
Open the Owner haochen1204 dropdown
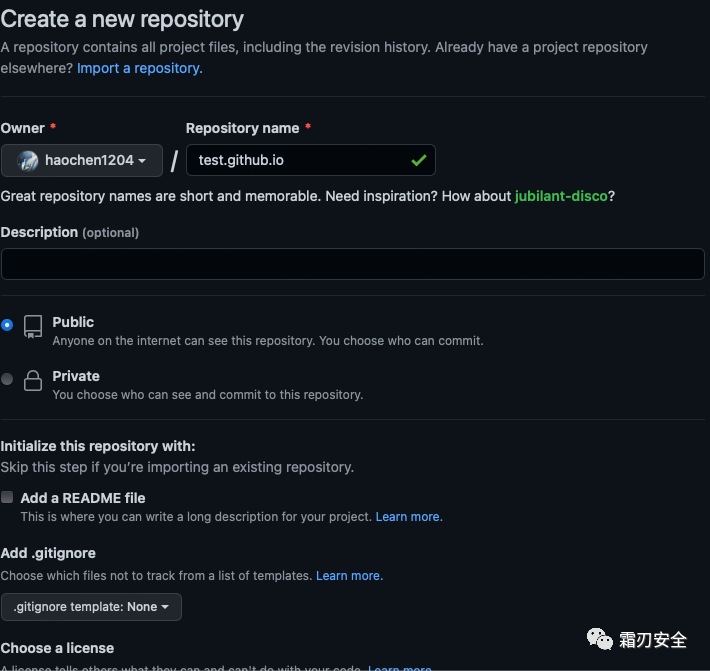(x=82, y=161)
